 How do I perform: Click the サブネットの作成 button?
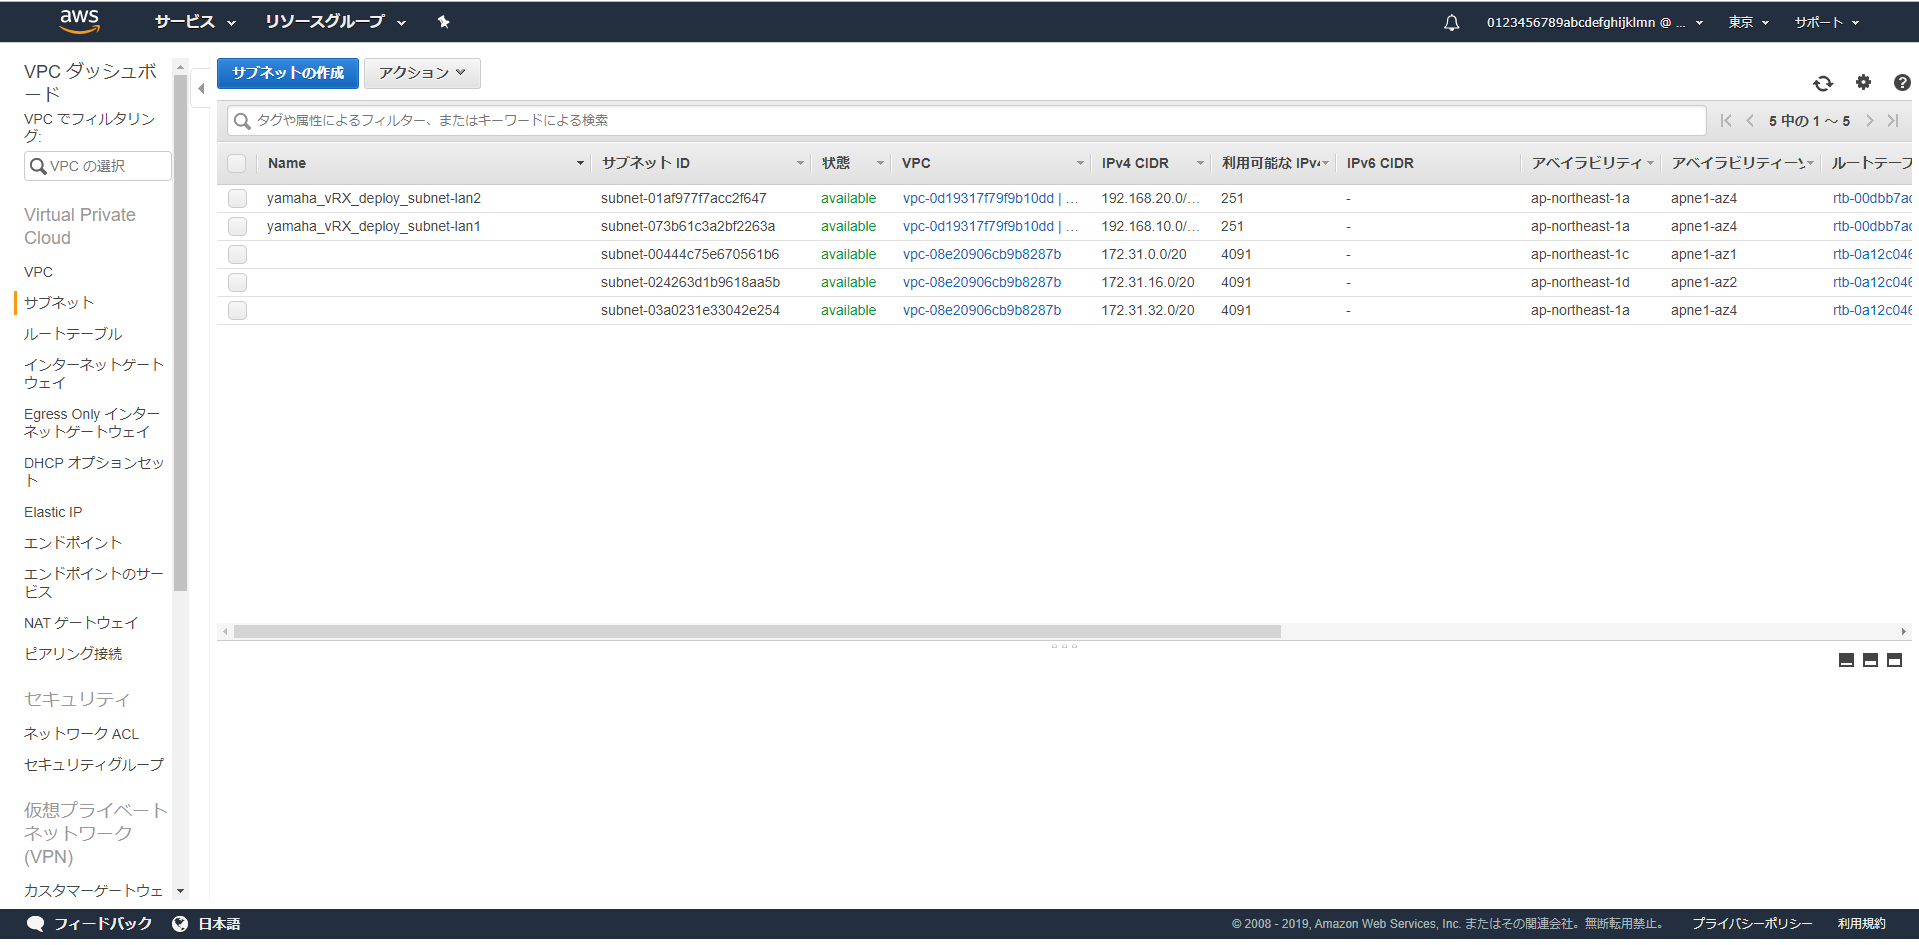(x=288, y=73)
